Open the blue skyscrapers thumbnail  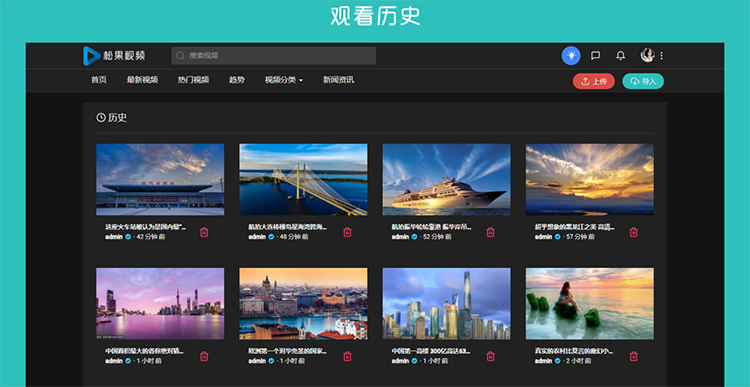(446, 303)
